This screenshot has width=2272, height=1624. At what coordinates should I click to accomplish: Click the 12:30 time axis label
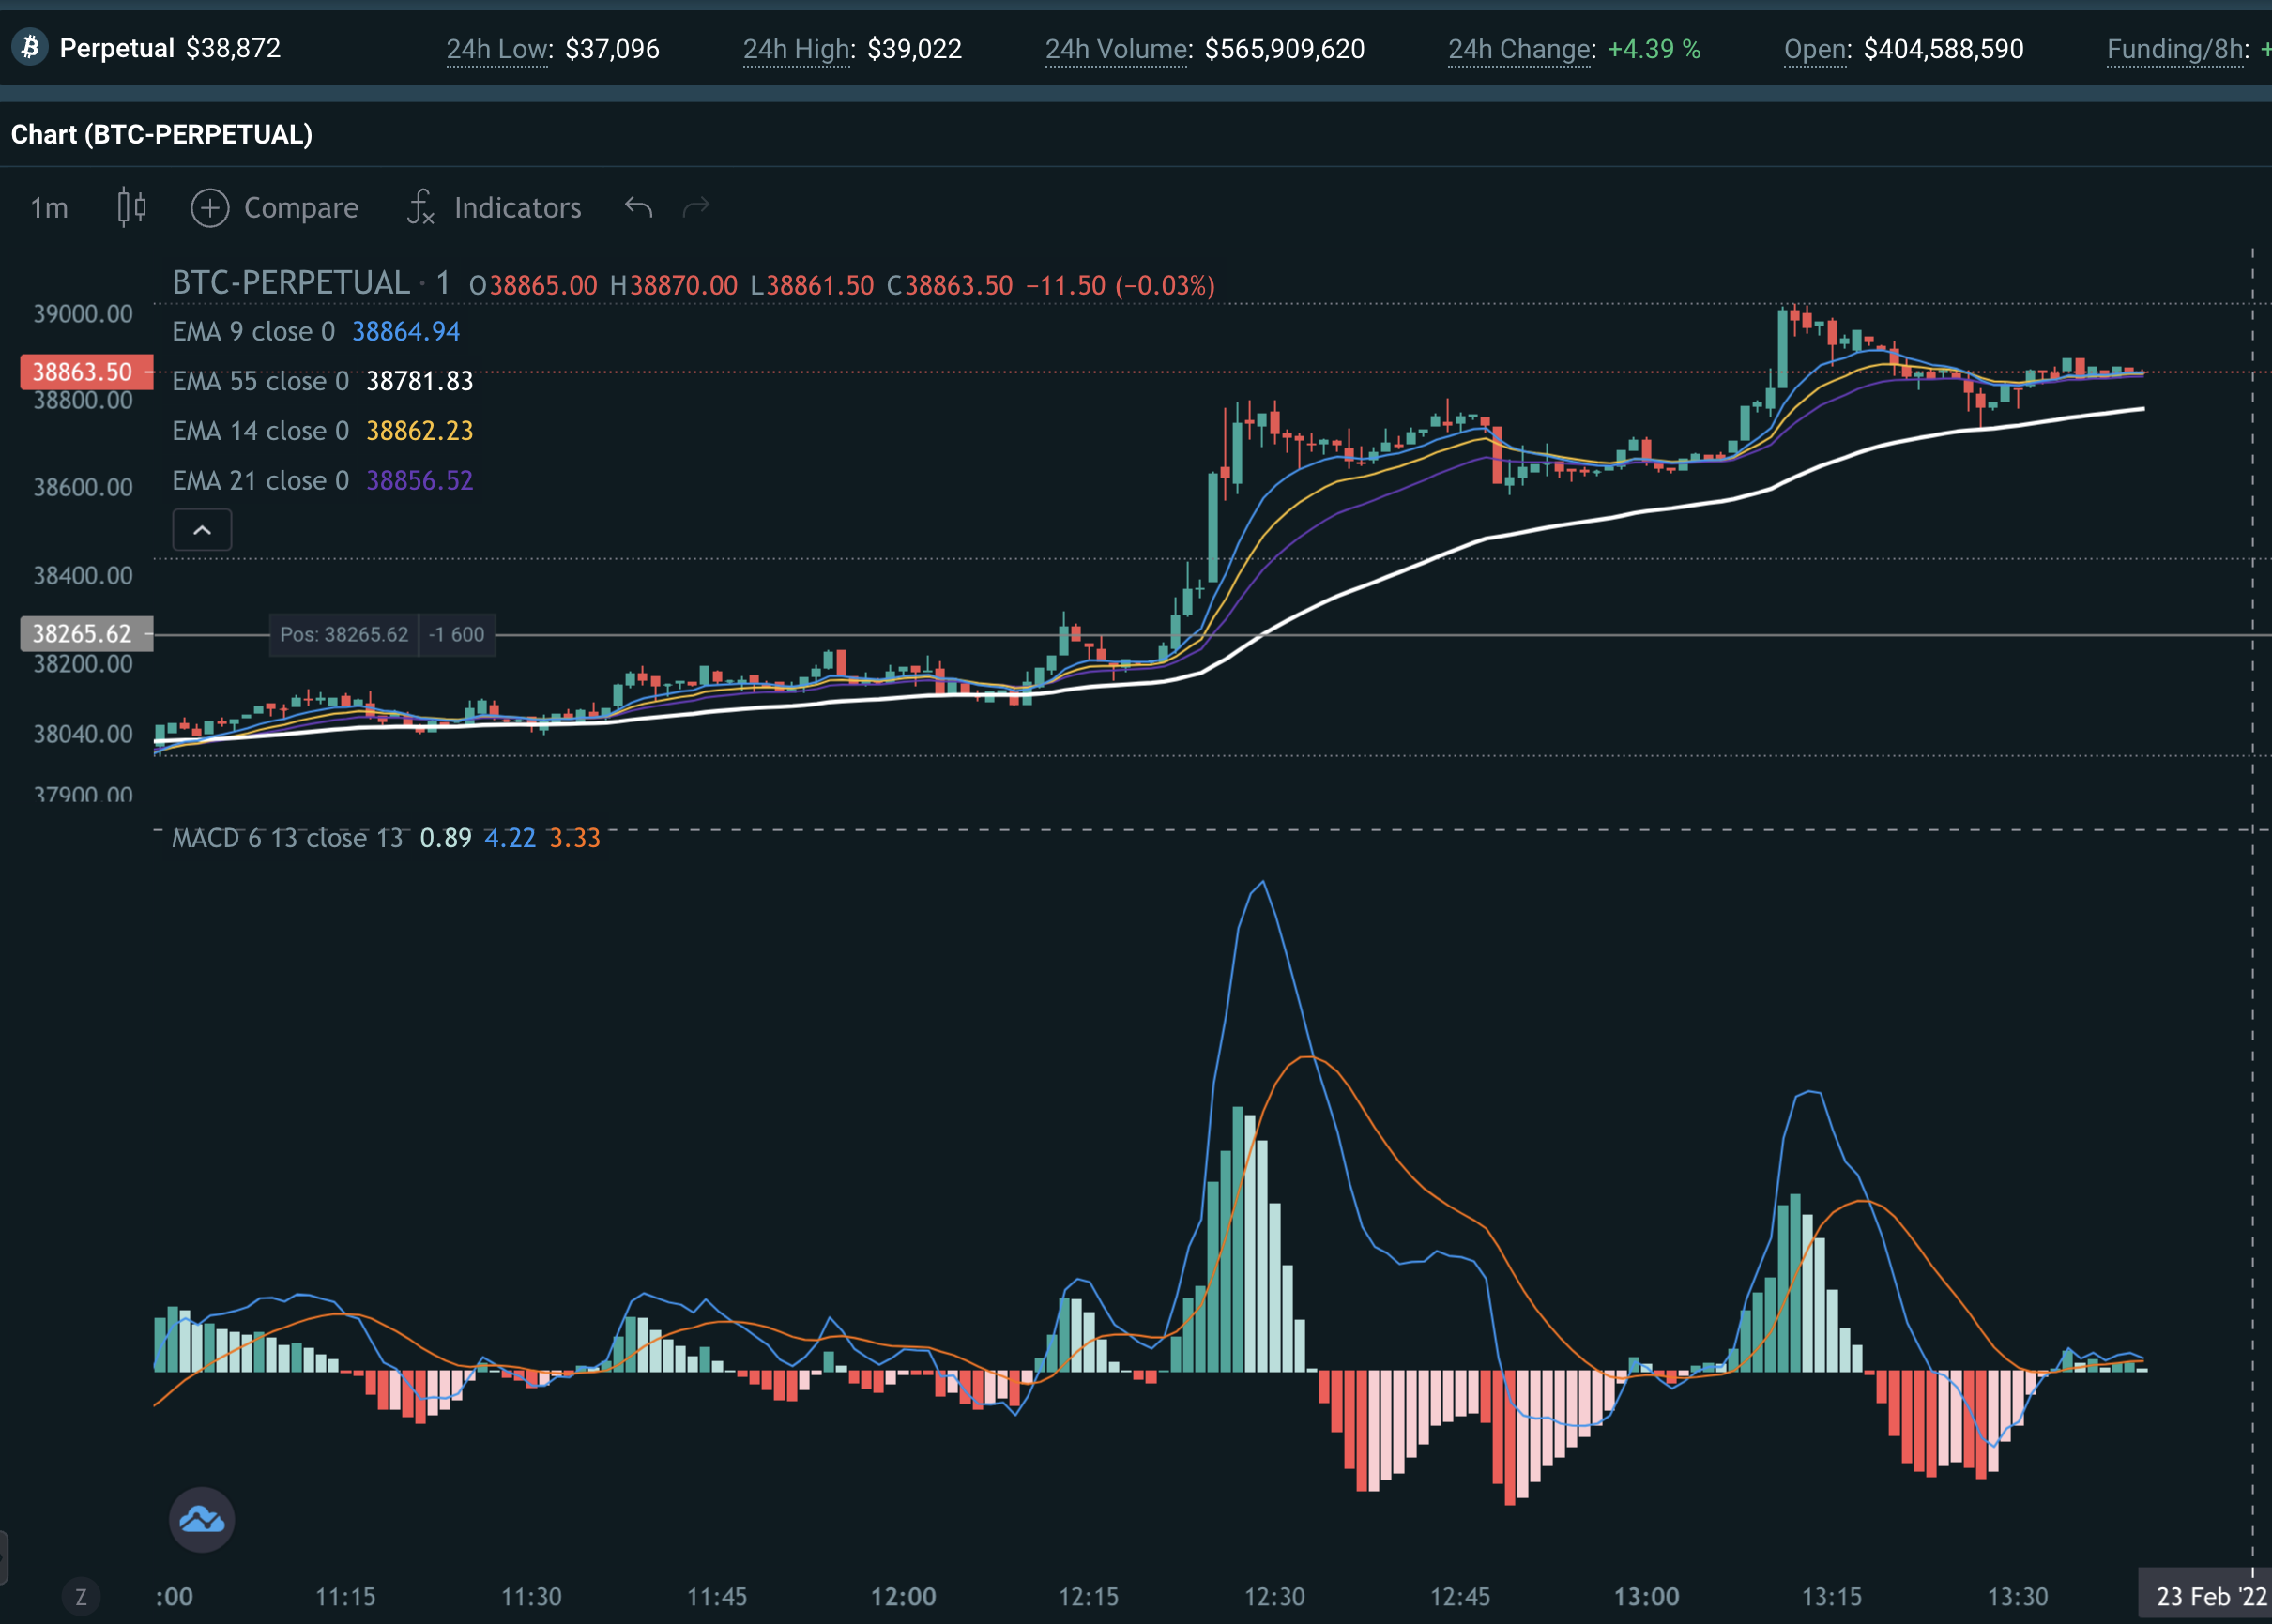coord(1274,1597)
